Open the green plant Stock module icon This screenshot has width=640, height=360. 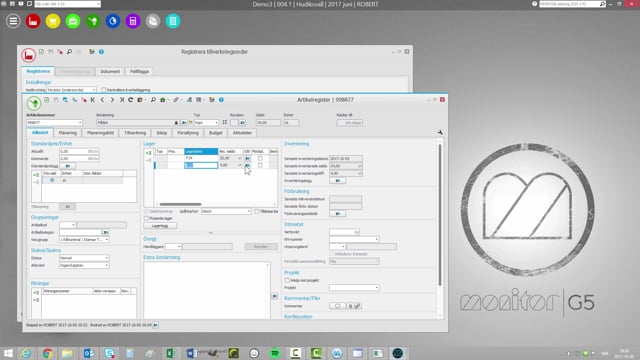point(93,21)
